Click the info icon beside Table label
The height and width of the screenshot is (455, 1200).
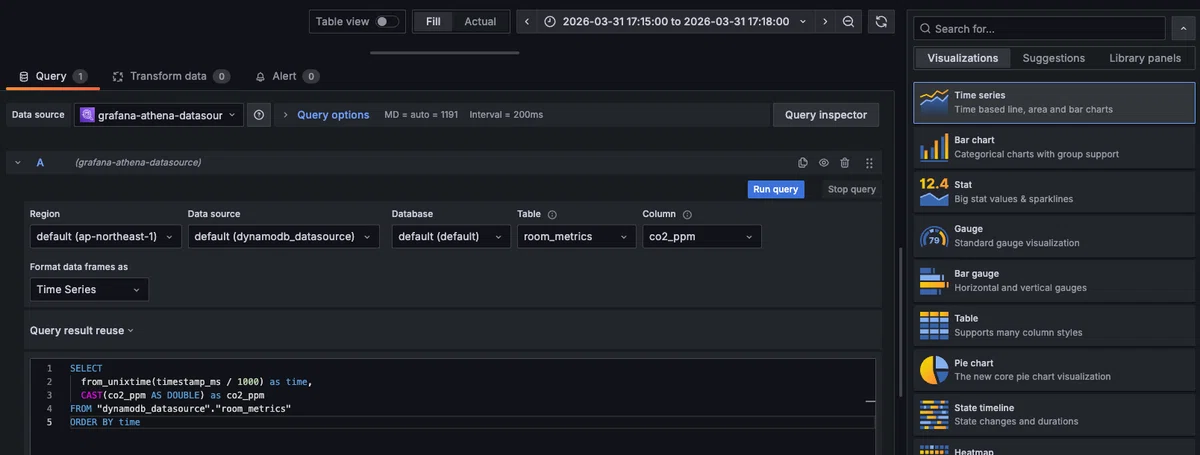(552, 214)
